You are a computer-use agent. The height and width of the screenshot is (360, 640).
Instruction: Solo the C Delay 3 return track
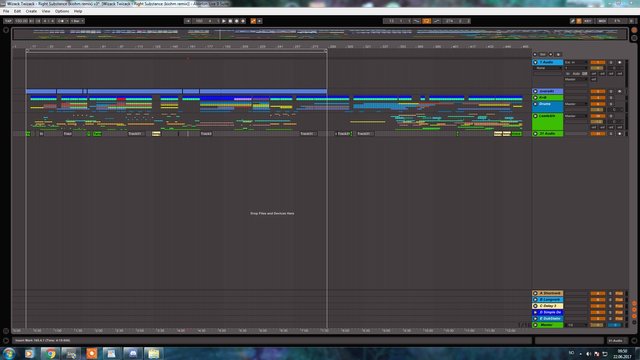tap(610, 306)
